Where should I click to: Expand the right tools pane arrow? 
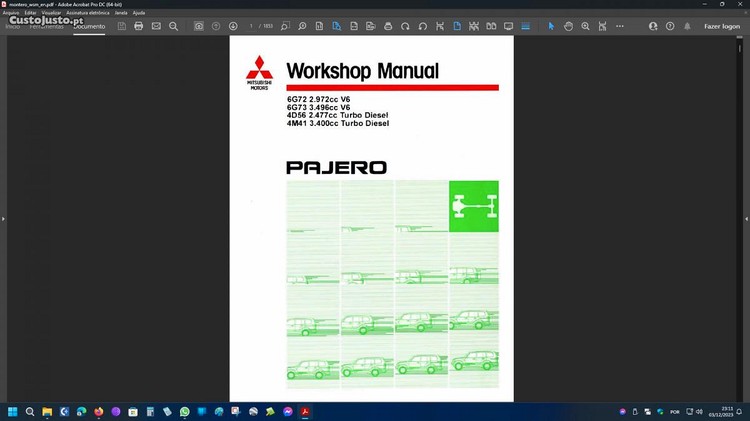(745, 218)
